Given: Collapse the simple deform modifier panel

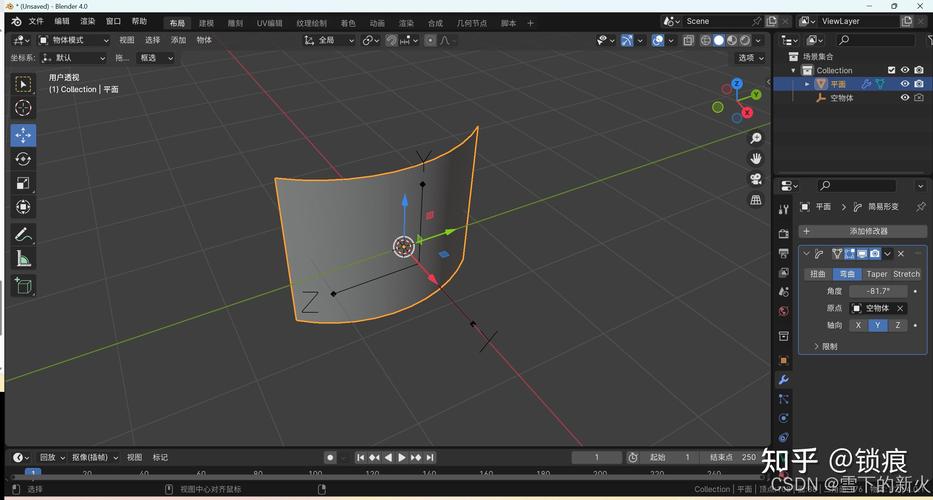Looking at the screenshot, I should tap(806, 254).
